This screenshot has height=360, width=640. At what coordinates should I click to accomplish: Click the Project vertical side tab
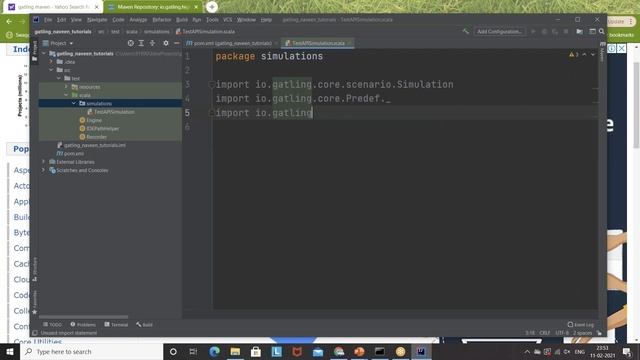pos(35,51)
